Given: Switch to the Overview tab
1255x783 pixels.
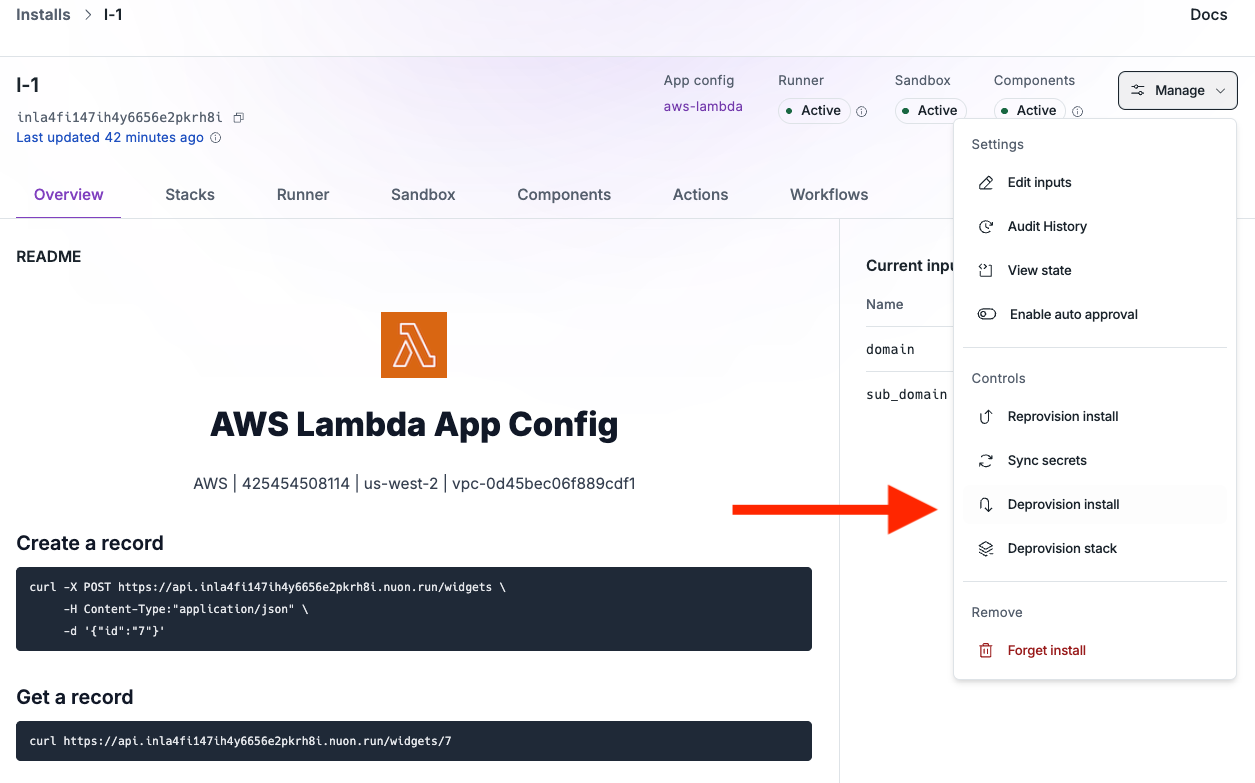Looking at the screenshot, I should (69, 195).
